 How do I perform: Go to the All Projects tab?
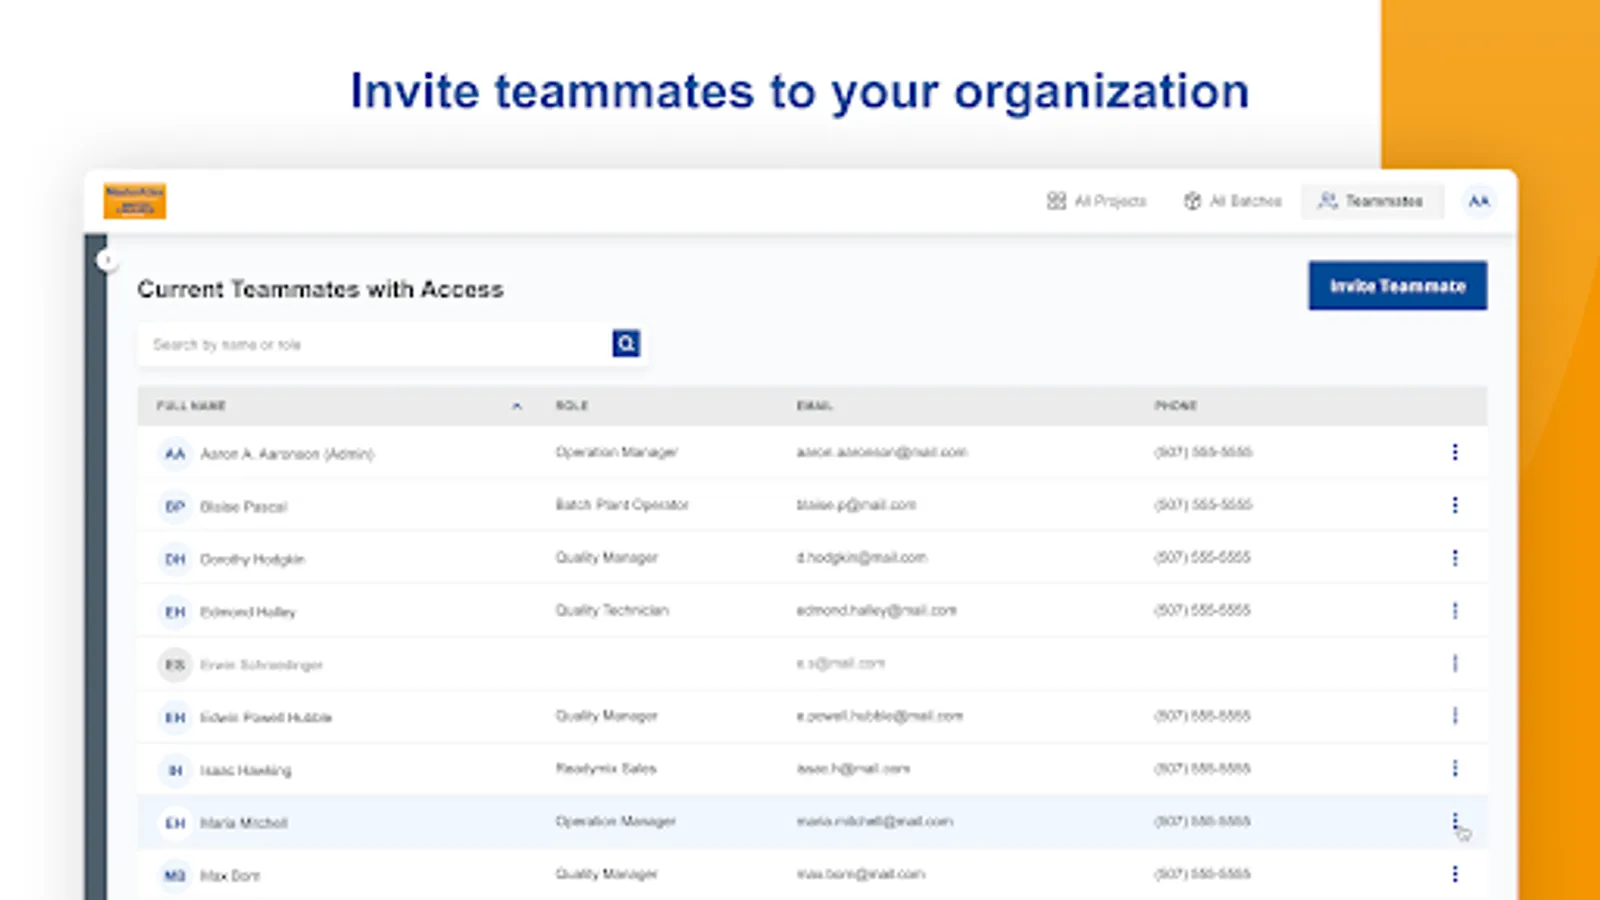click(x=1097, y=201)
